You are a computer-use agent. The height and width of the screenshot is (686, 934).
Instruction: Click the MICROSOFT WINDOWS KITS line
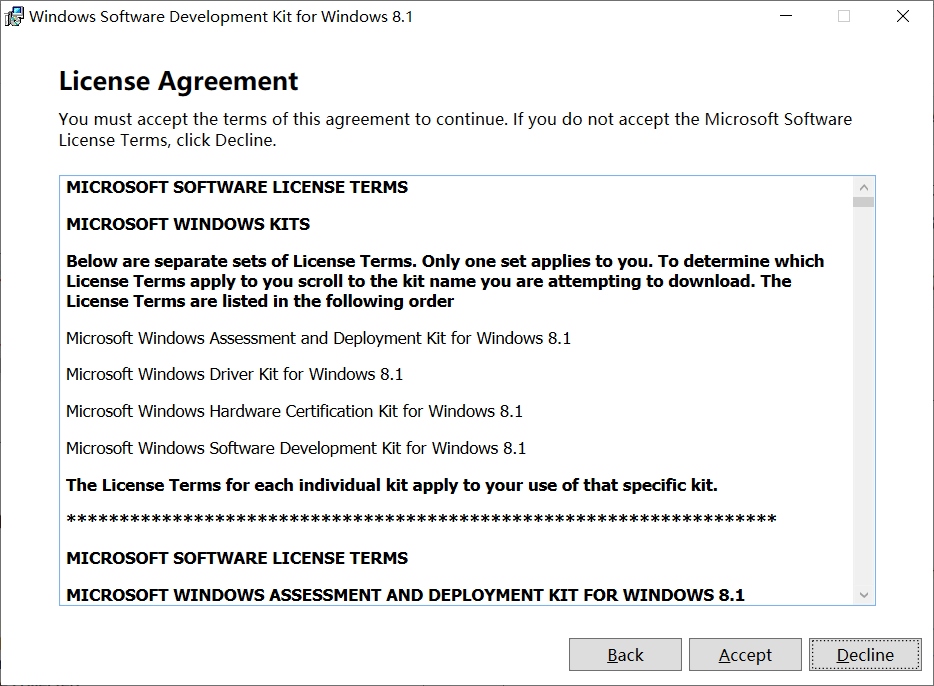pos(188,224)
